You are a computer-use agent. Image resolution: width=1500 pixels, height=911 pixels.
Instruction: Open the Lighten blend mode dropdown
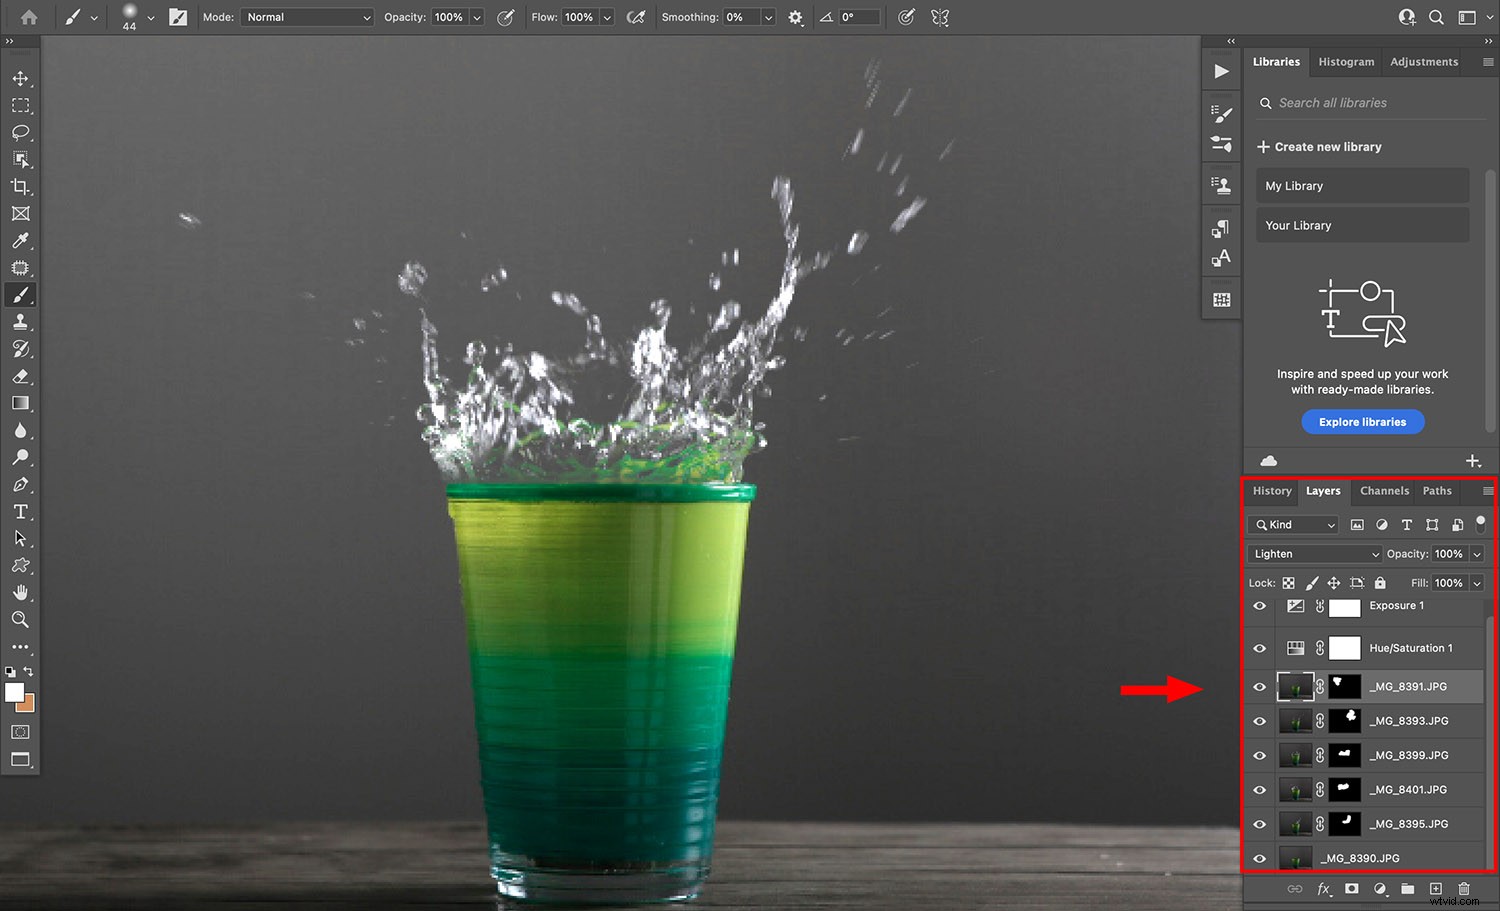point(1313,553)
